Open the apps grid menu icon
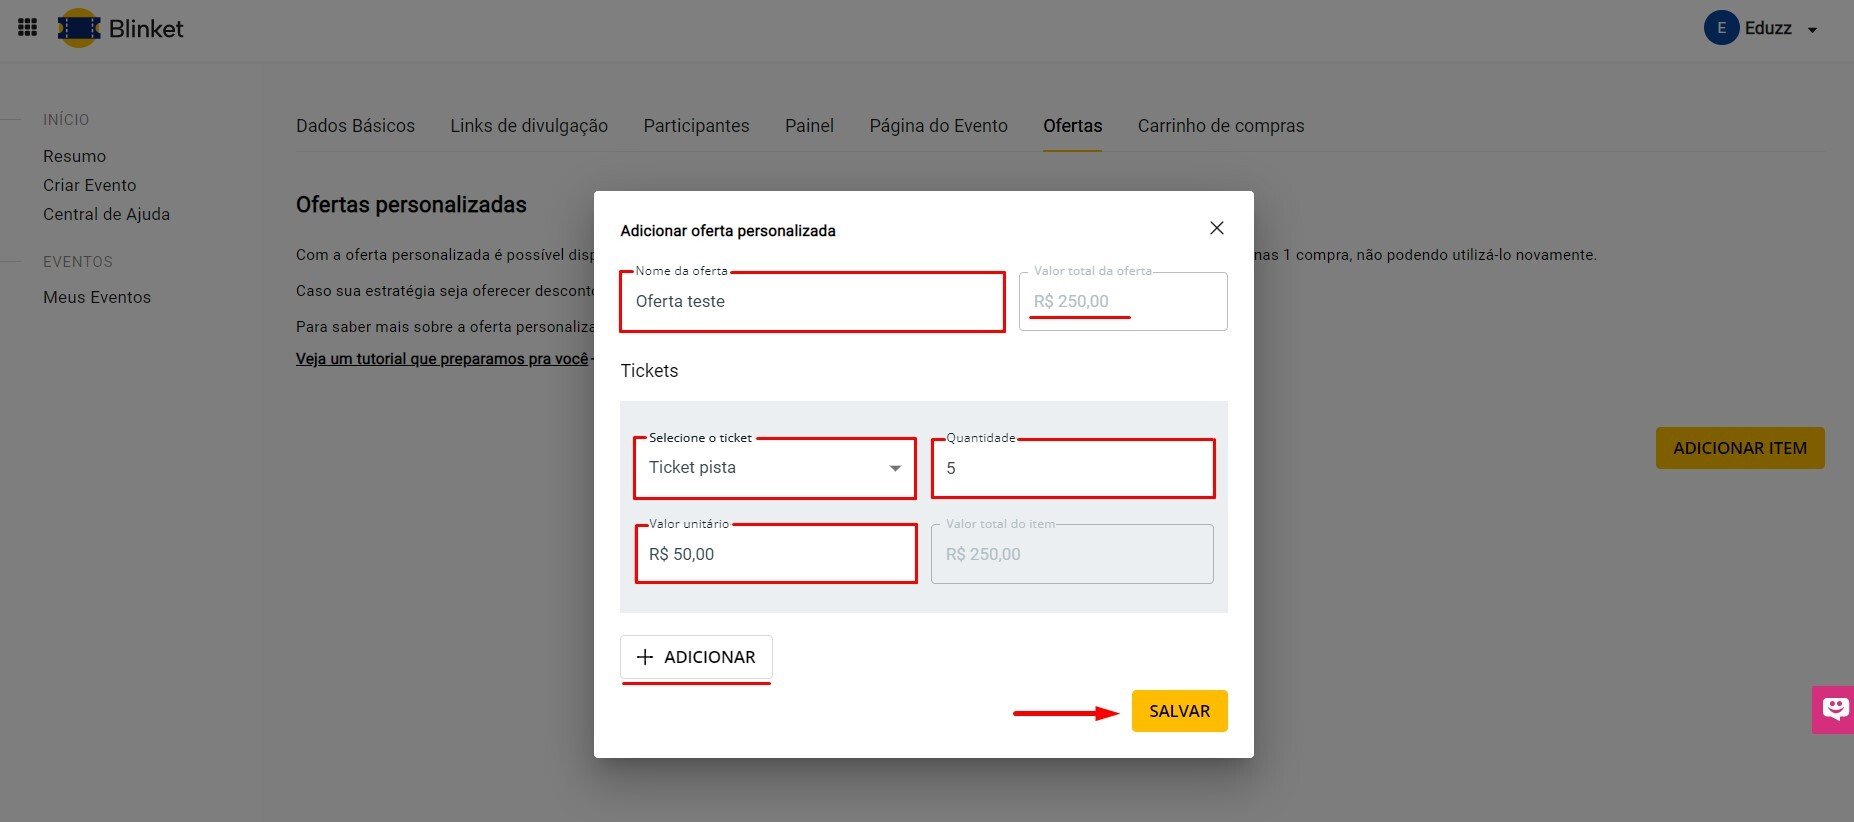Image resolution: width=1854 pixels, height=822 pixels. pos(28,28)
